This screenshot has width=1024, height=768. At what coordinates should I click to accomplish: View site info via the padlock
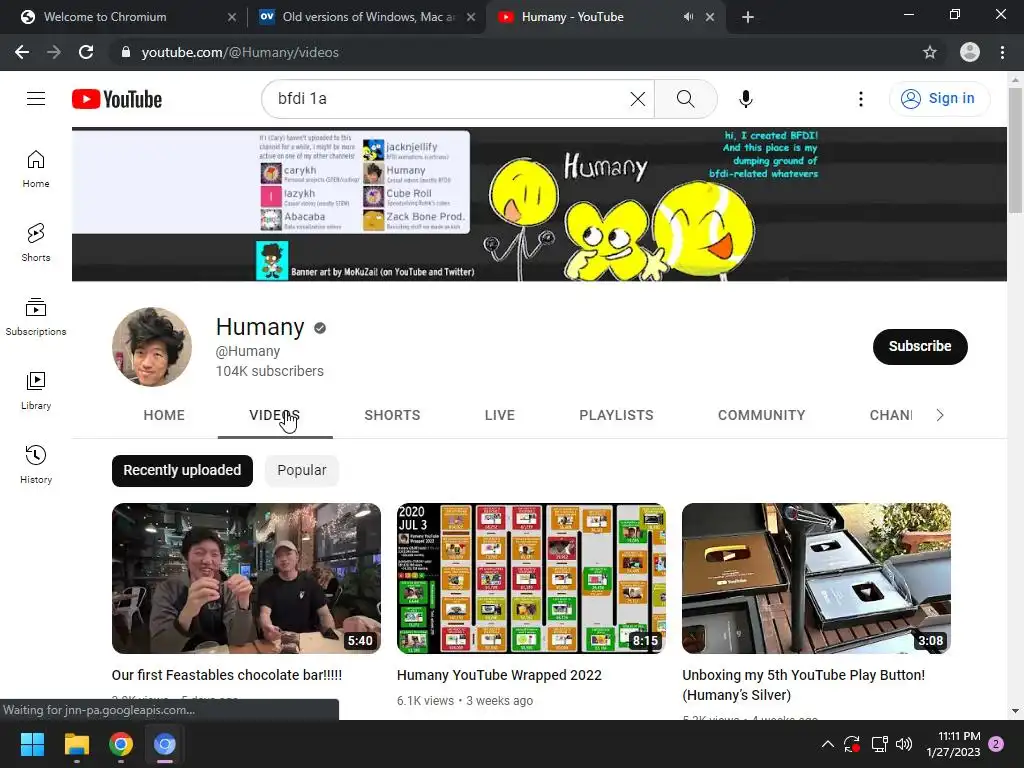[125, 52]
